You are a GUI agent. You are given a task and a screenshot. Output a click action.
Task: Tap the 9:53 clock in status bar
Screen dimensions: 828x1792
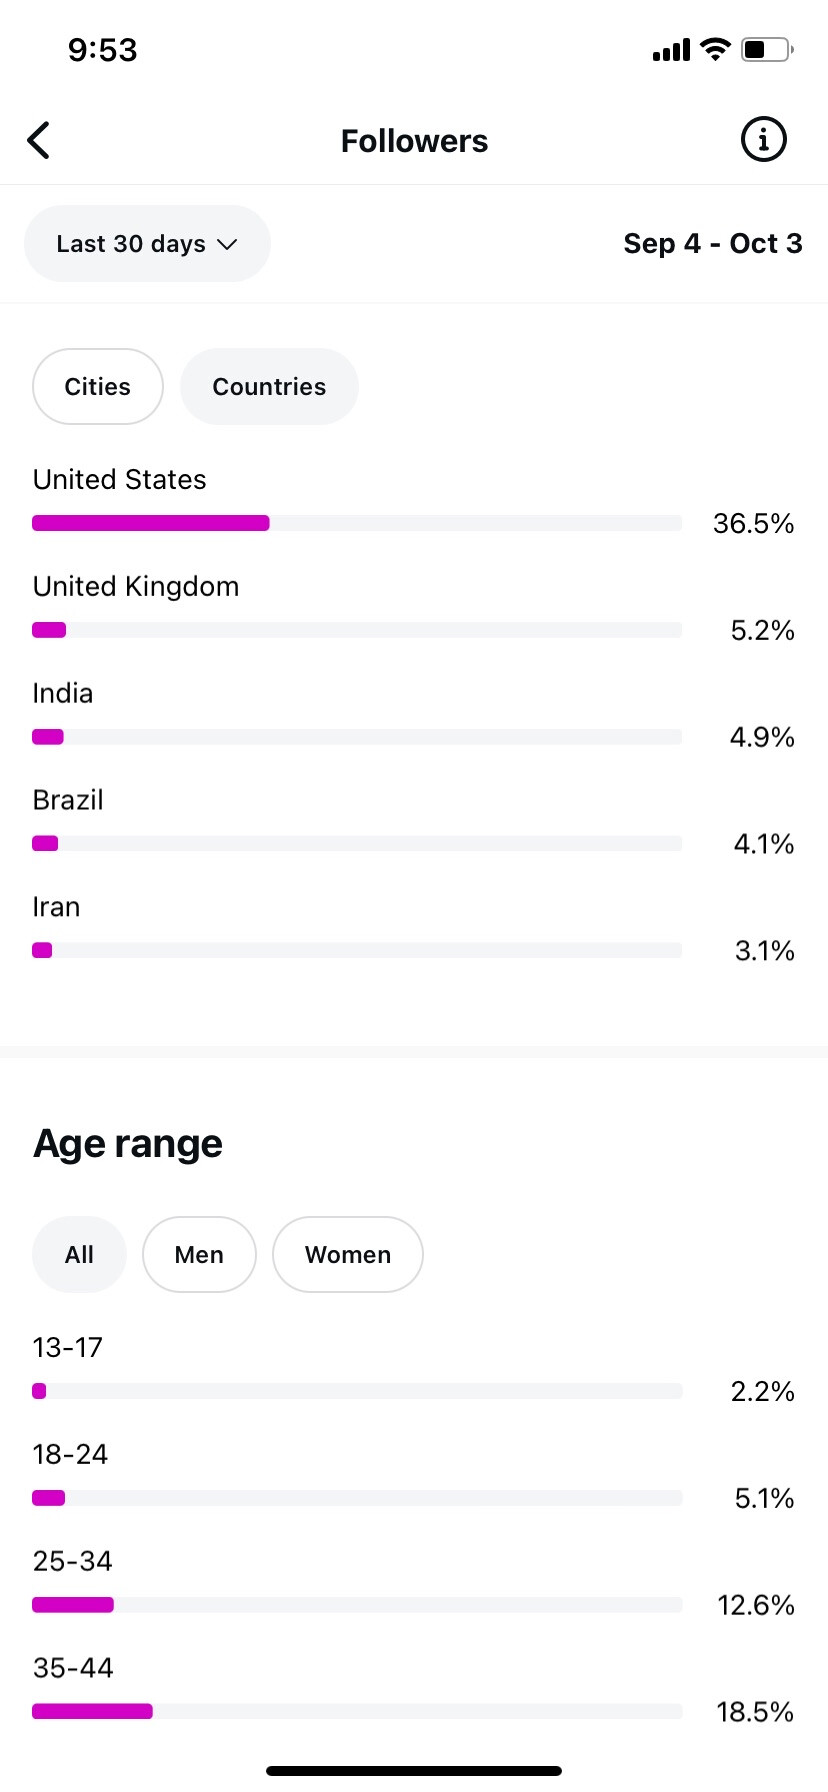102,50
